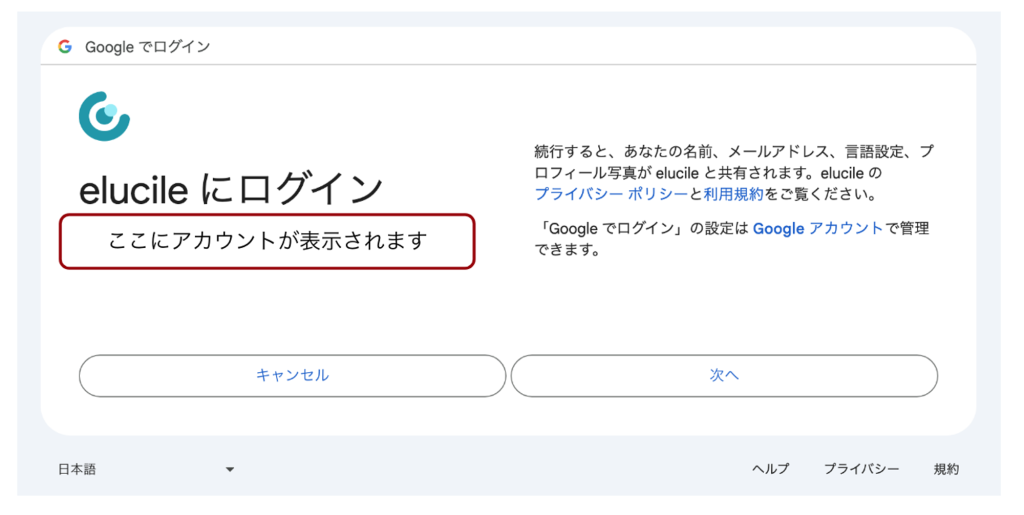Image resolution: width=1024 pixels, height=515 pixels.
Task: Open the footer 規約 link
Action: 946,469
